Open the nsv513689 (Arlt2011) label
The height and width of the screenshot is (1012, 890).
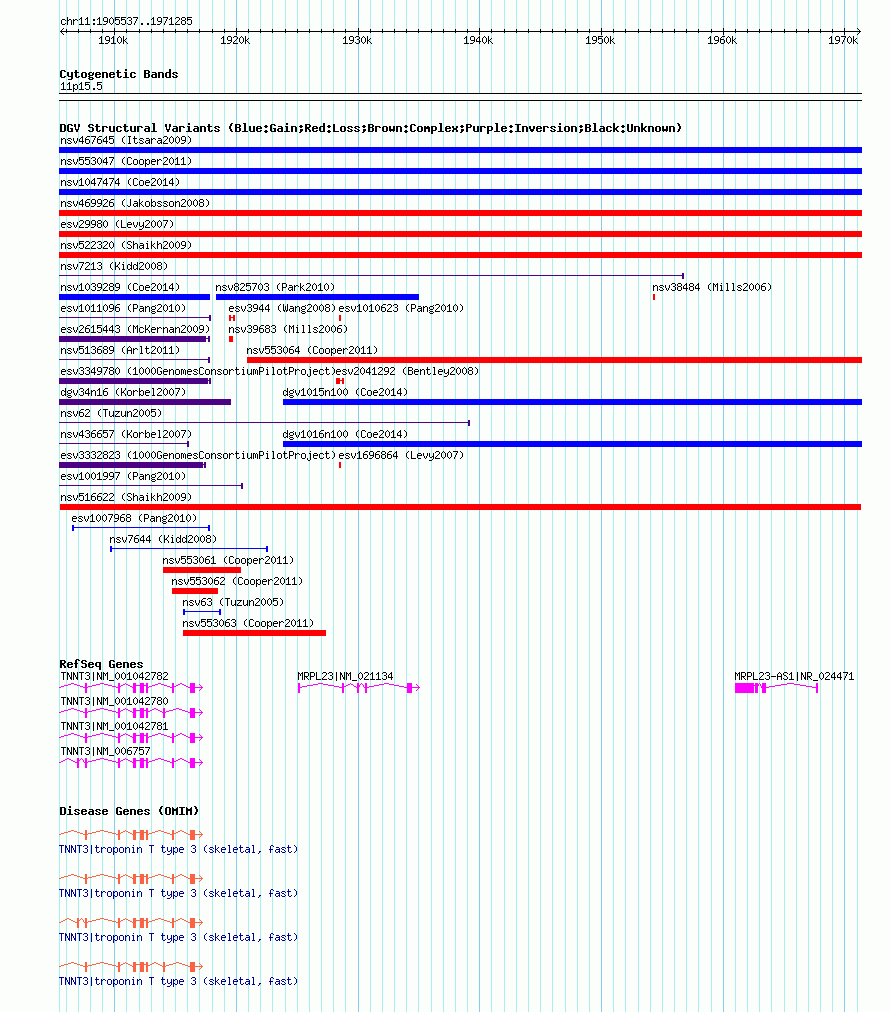120,350
